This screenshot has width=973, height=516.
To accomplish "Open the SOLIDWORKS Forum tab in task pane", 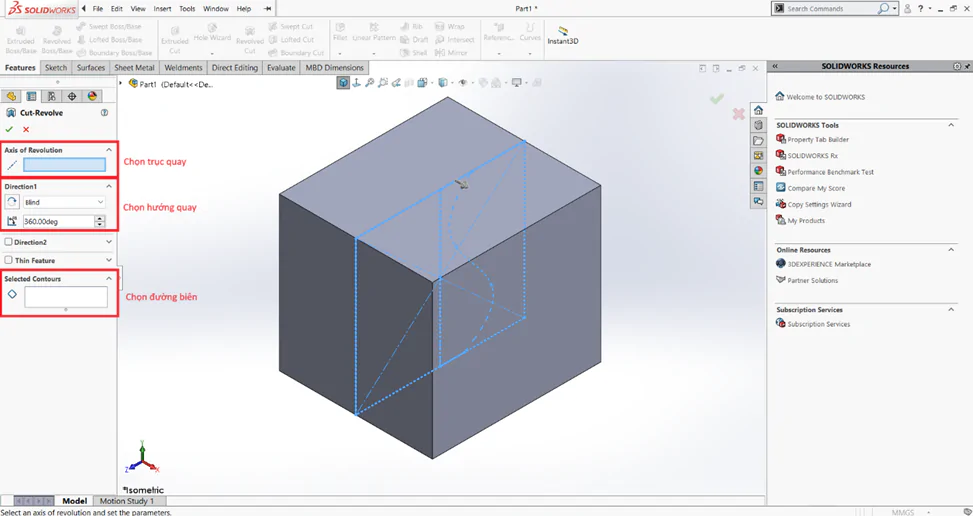I will tap(758, 201).
